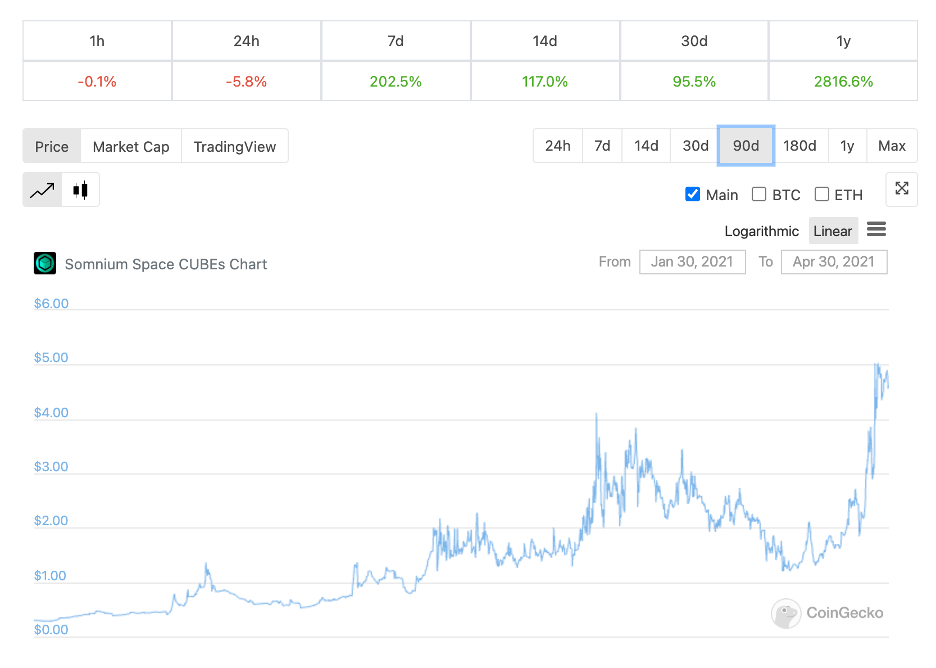Click the Somnium Space CUBEs logo icon

point(45,263)
